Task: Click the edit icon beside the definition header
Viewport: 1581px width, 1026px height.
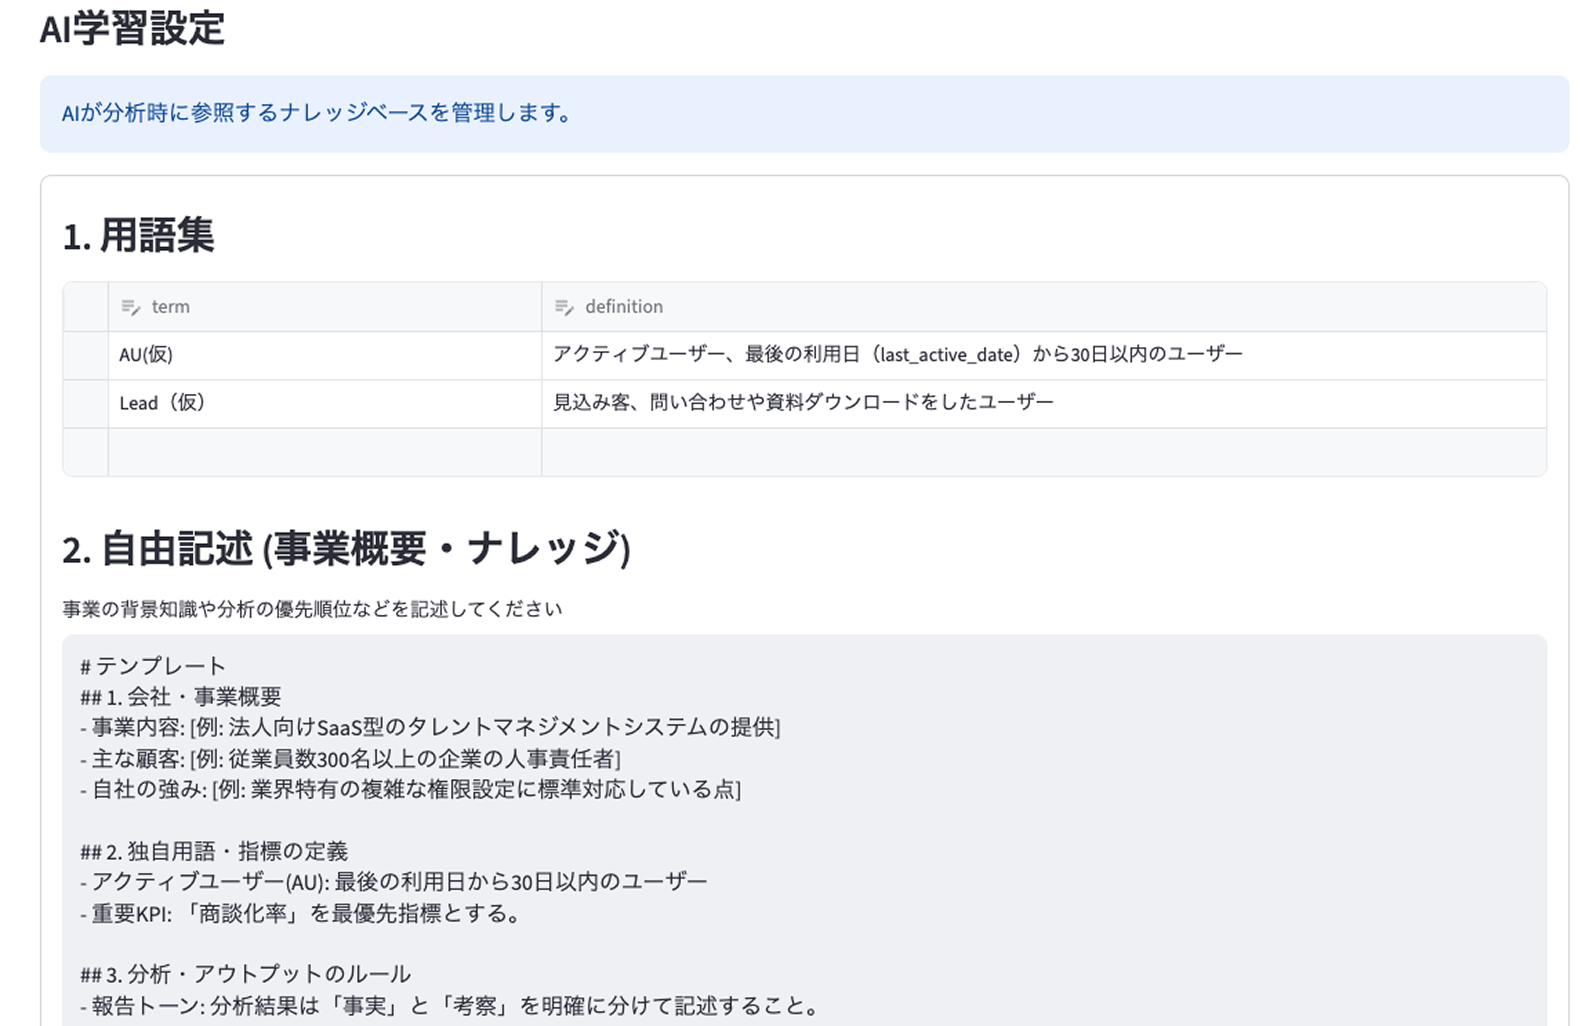Action: (x=564, y=307)
